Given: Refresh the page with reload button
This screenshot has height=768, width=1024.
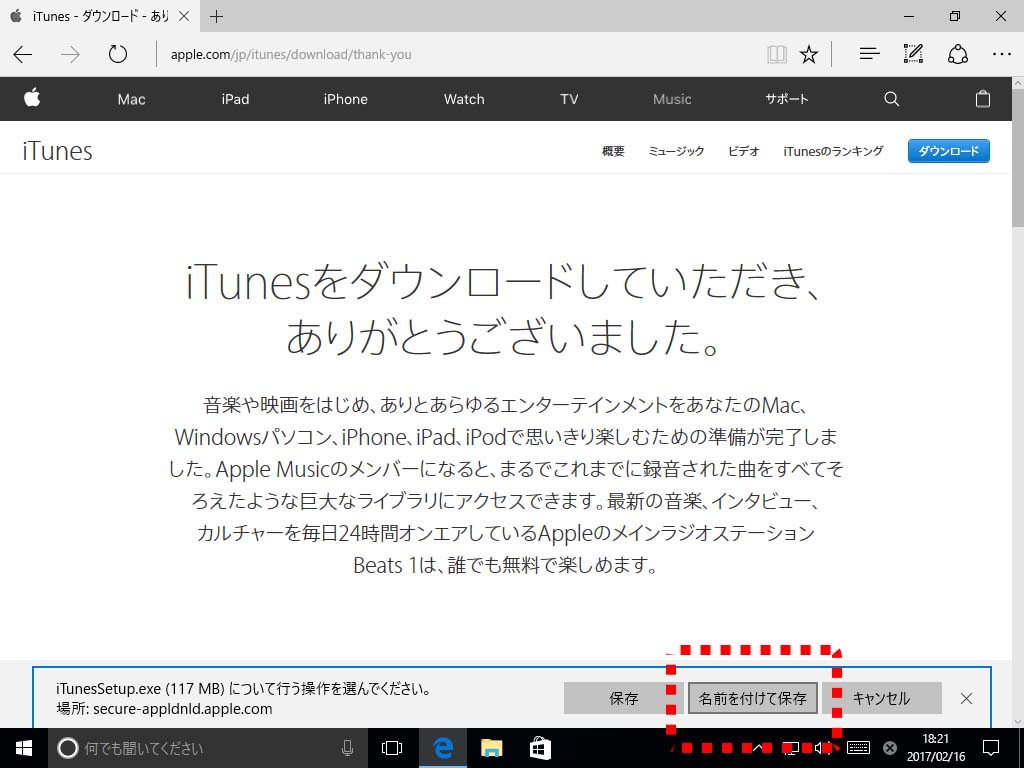Looking at the screenshot, I should click(118, 55).
